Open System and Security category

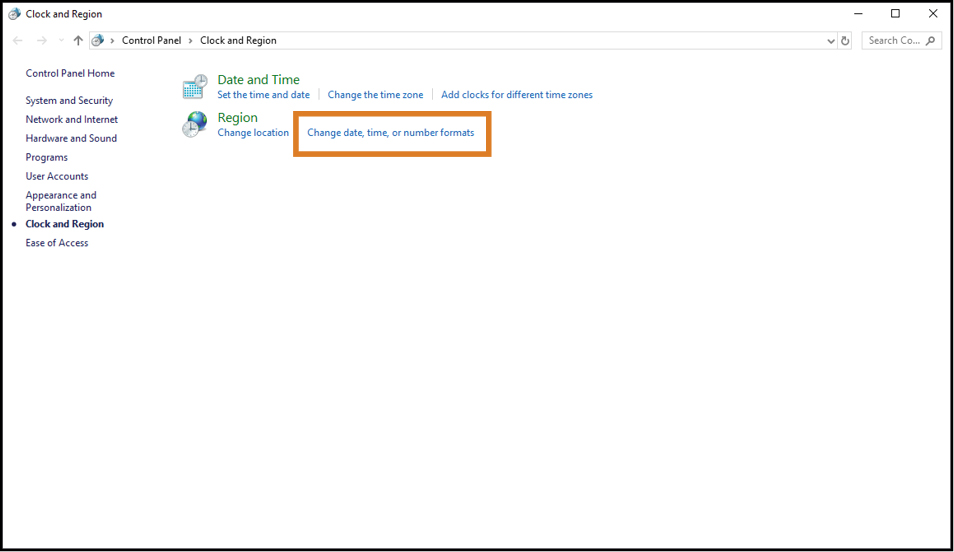click(x=69, y=100)
